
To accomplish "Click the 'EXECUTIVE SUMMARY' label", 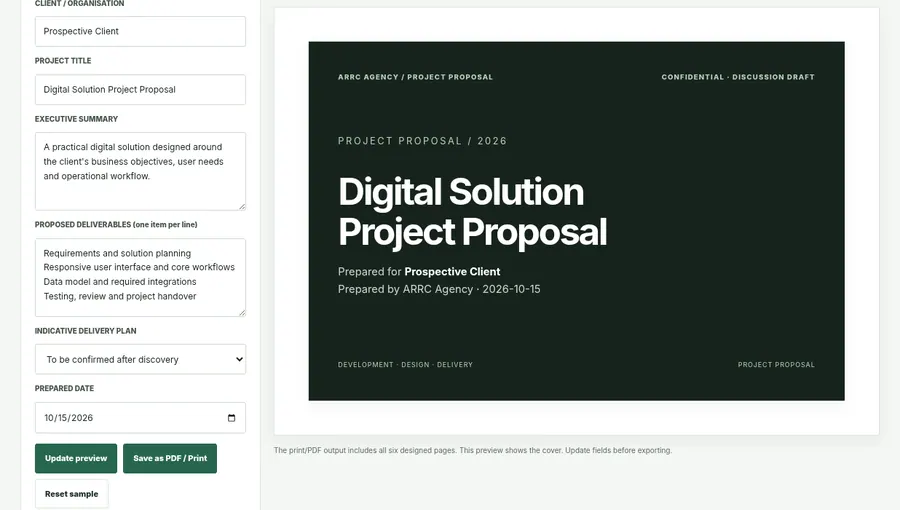I will pos(76,119).
